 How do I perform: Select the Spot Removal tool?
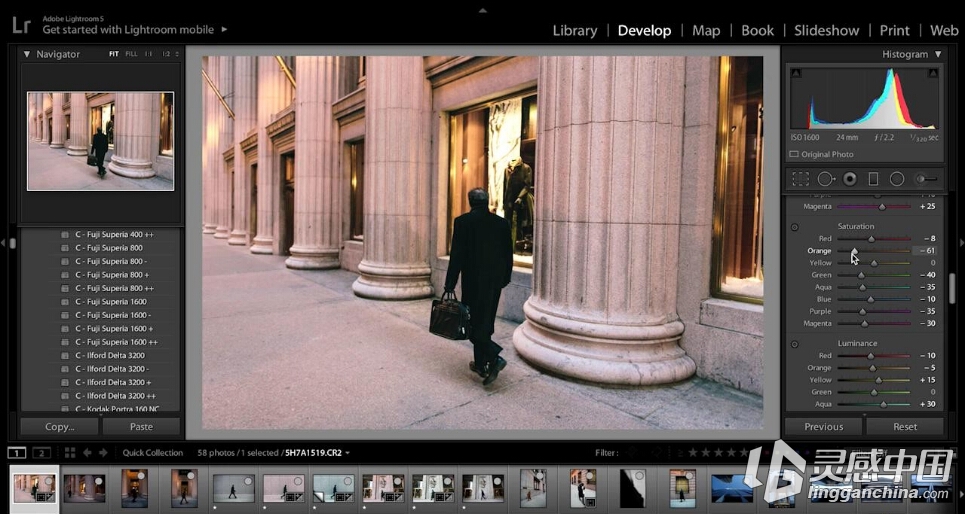point(825,179)
